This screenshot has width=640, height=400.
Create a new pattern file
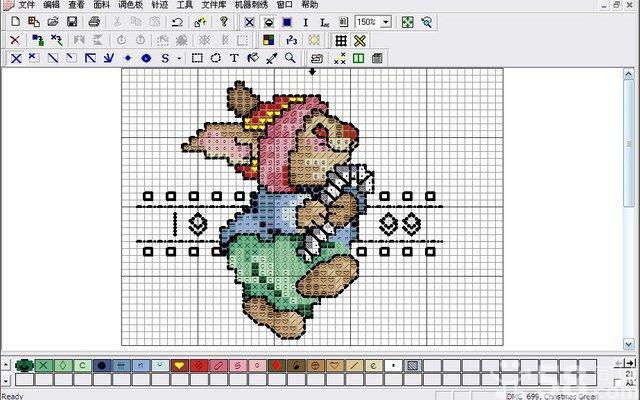(x=15, y=22)
